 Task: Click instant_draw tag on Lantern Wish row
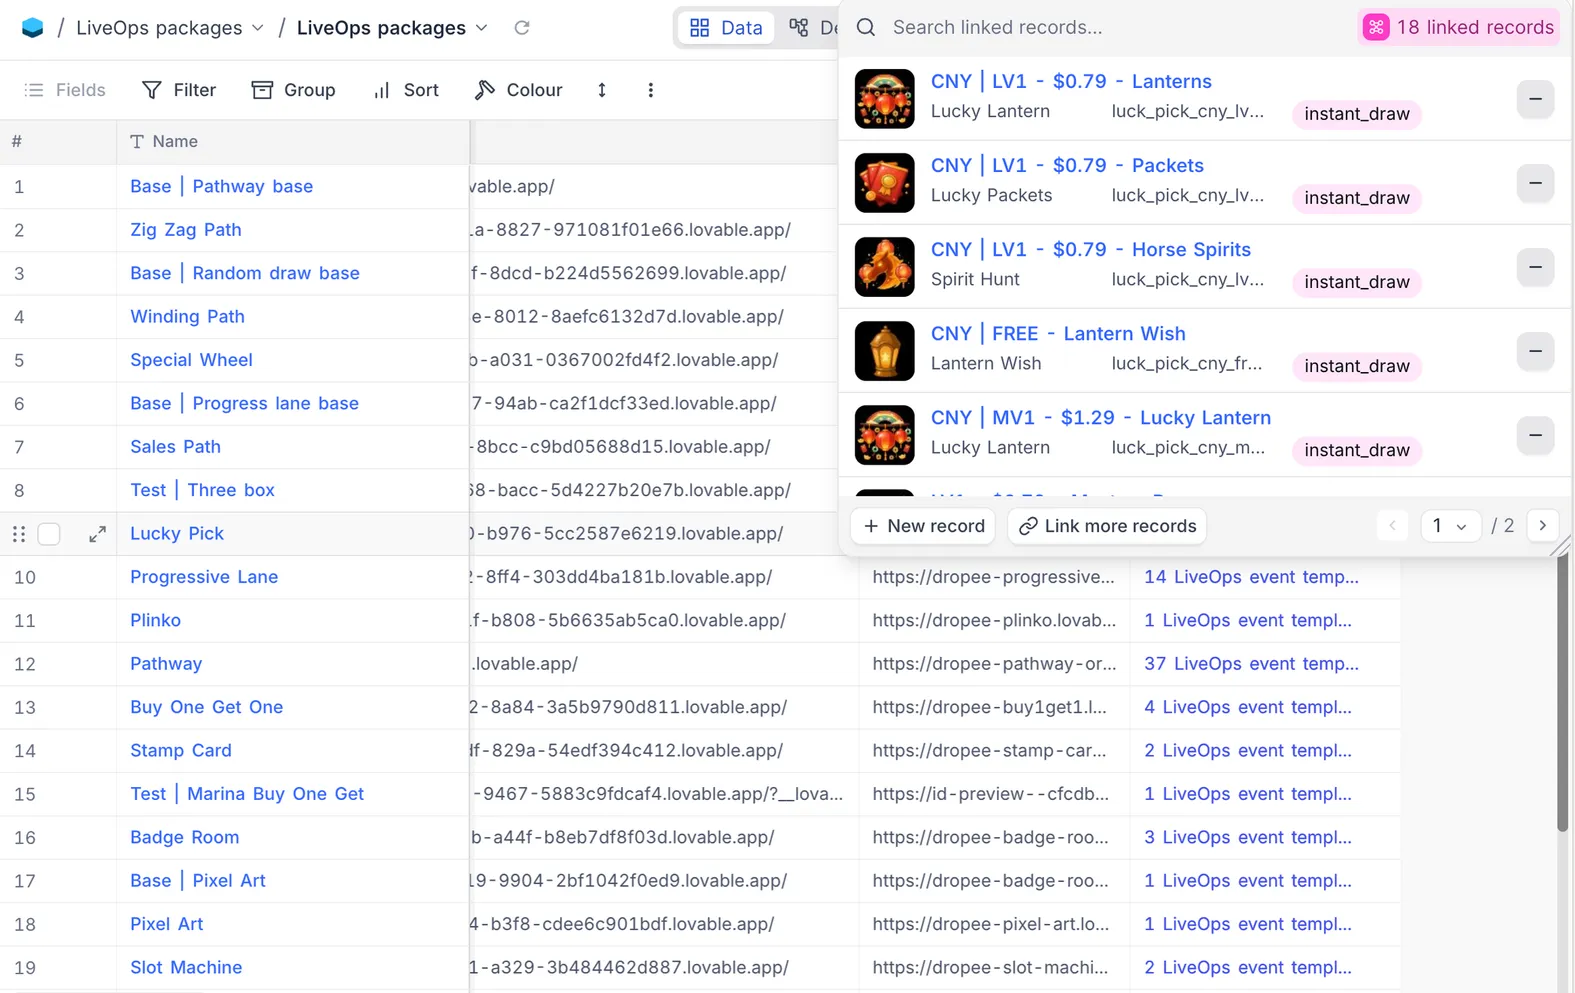point(1356,366)
